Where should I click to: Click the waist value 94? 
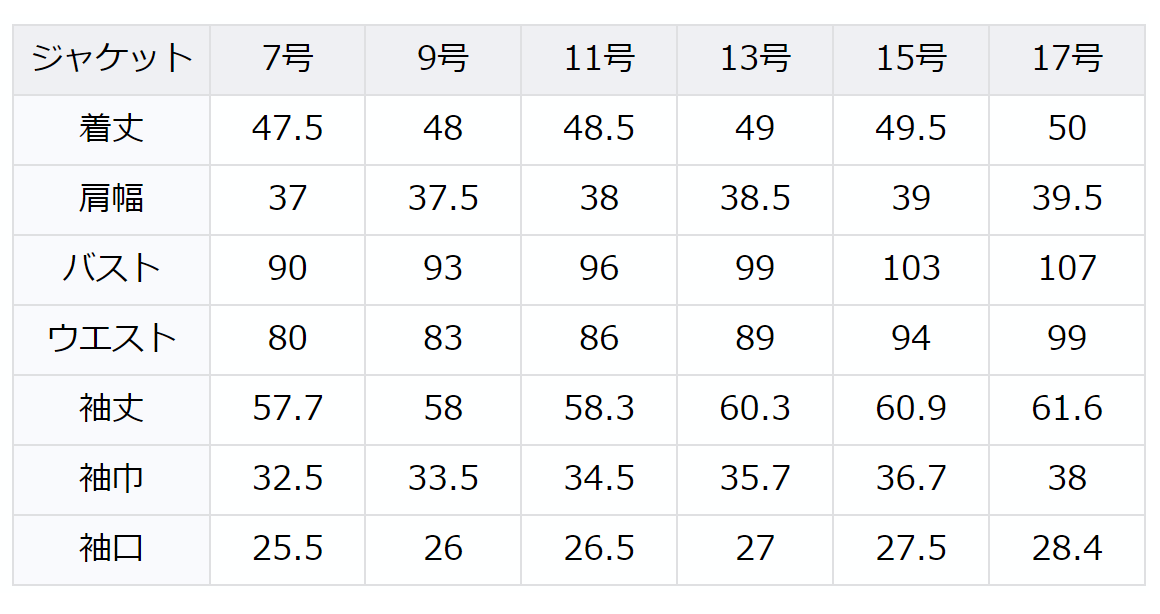pyautogui.click(x=911, y=339)
